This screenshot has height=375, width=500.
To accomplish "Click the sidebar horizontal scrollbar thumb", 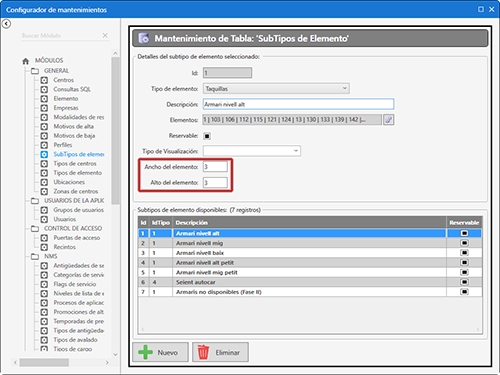I will click(x=44, y=362).
